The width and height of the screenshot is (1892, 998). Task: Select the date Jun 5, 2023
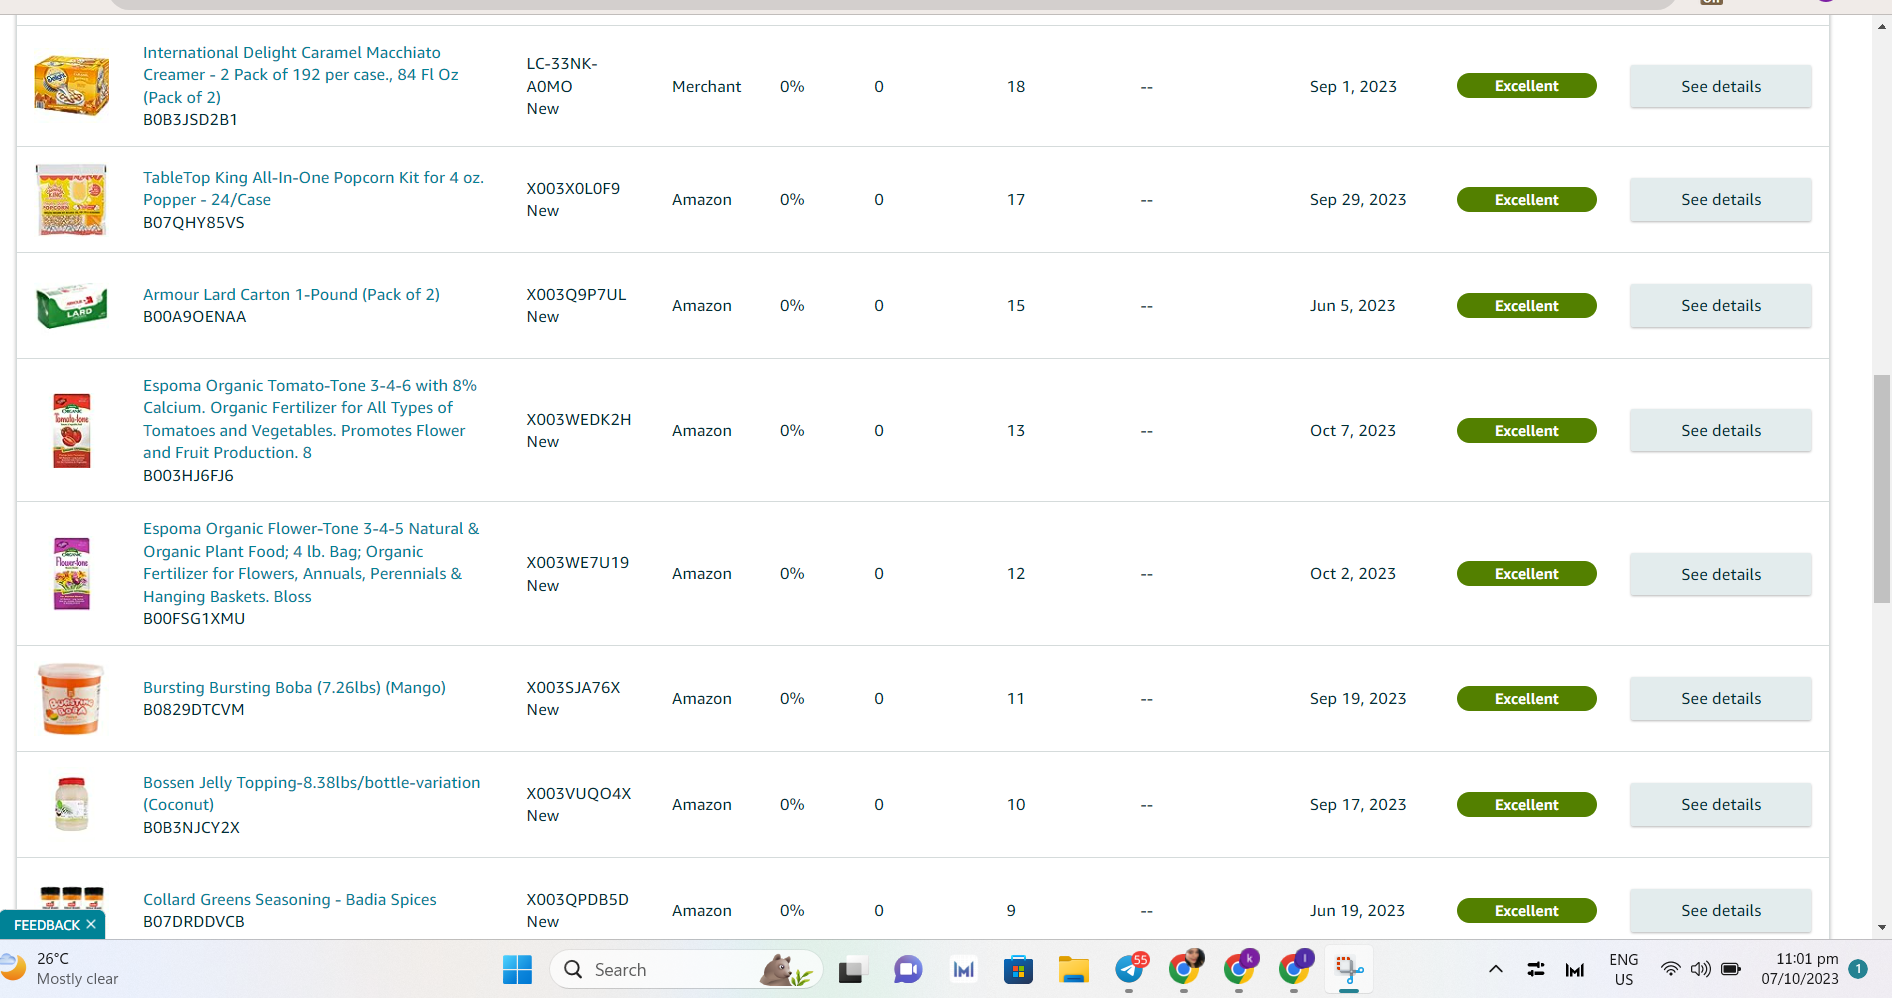coord(1353,306)
